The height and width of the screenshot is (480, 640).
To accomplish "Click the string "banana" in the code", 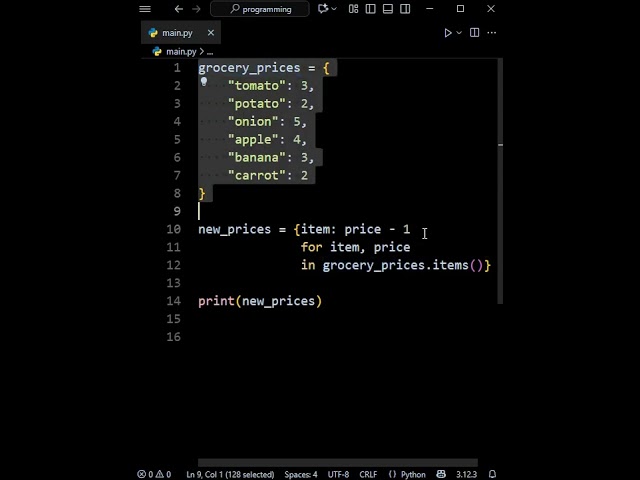I will [257, 158].
